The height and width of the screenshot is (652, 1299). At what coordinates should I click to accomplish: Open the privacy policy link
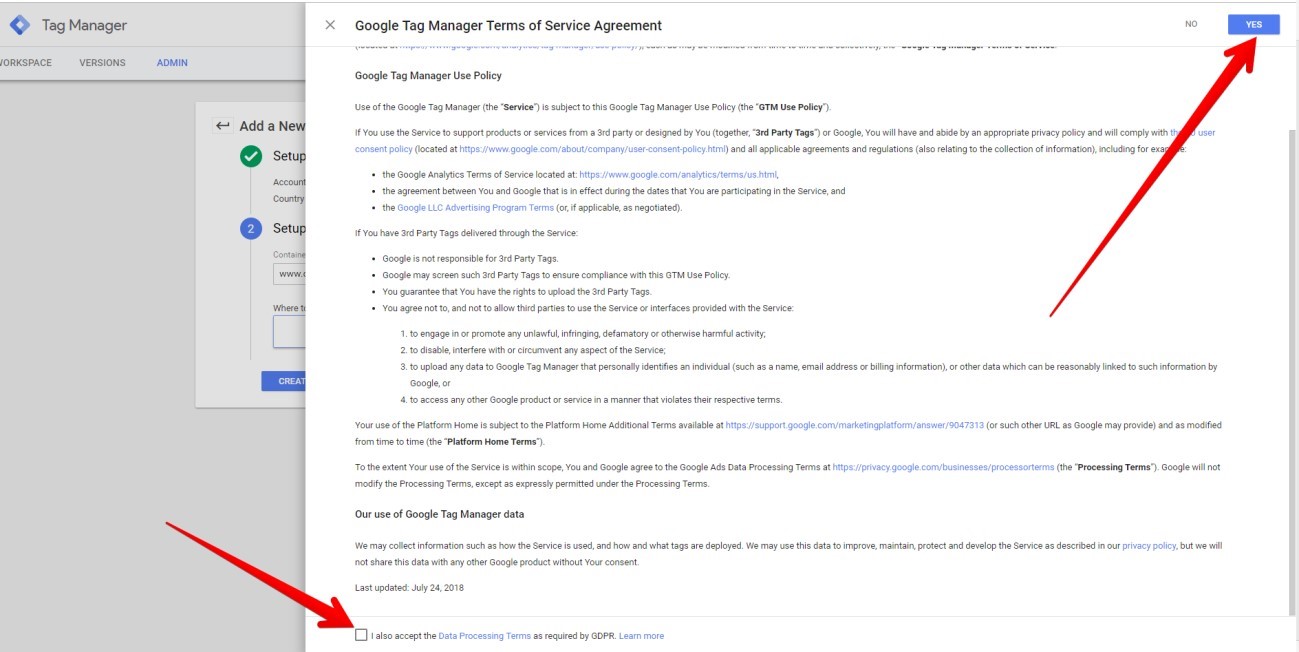click(x=1149, y=546)
